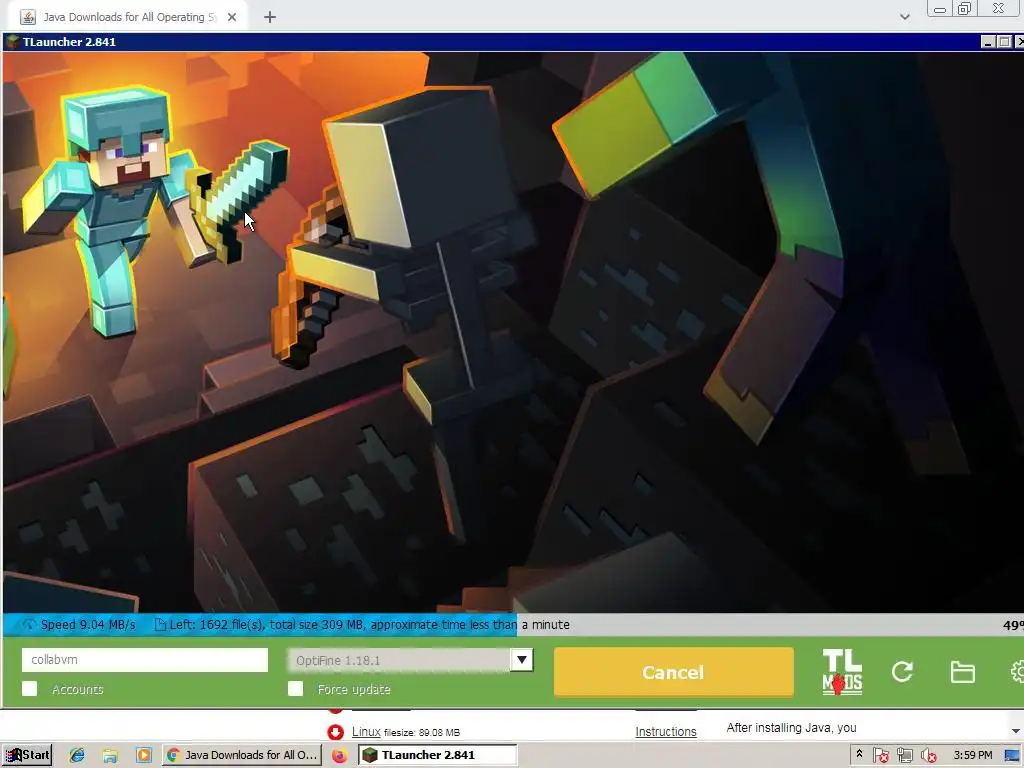1024x768 pixels.
Task: Click the Firefox icon in taskbar
Action: coord(339,756)
